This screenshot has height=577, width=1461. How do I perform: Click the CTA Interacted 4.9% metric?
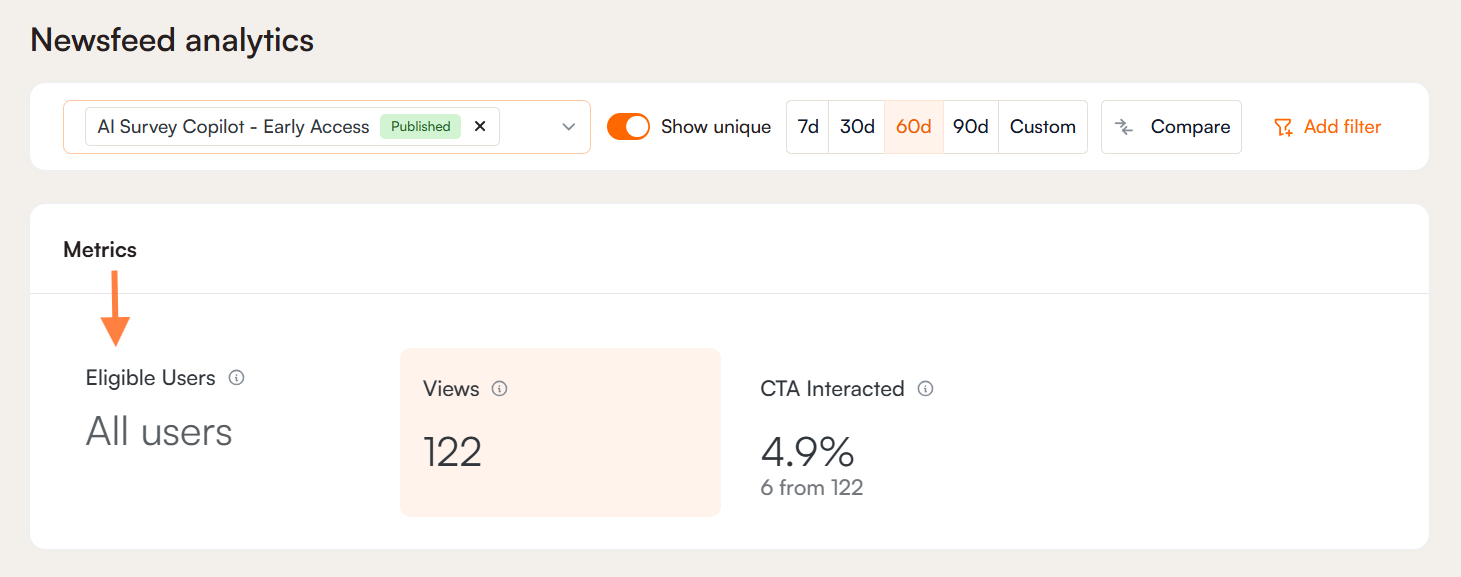(x=808, y=453)
